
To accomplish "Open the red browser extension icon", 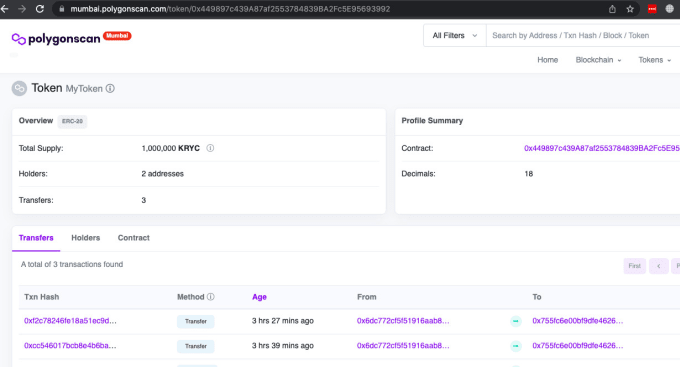I will pos(652,9).
